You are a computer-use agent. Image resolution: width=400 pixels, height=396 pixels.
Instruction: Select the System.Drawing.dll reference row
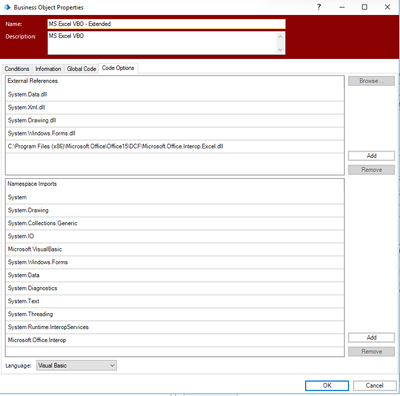coord(175,121)
